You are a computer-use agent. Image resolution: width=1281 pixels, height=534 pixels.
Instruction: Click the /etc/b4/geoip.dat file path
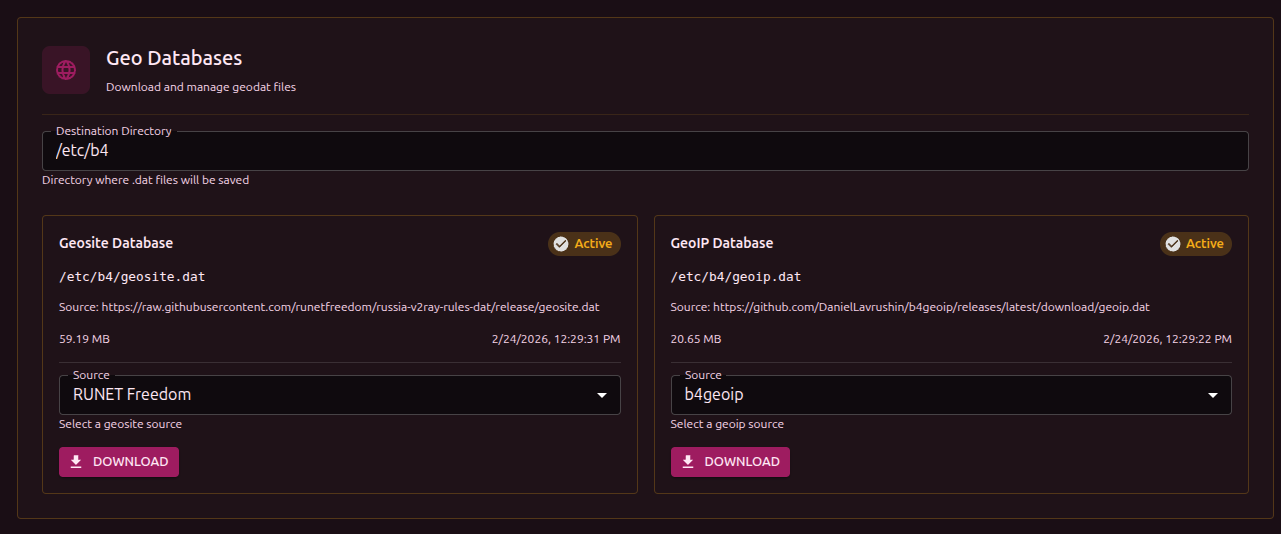736,277
